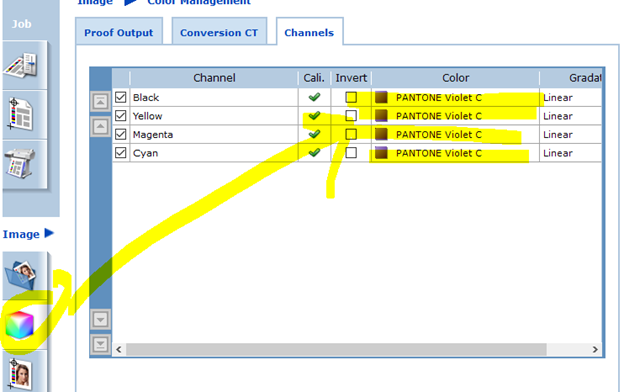Click the horizontal scrollbar right arrow

pyautogui.click(x=595, y=349)
